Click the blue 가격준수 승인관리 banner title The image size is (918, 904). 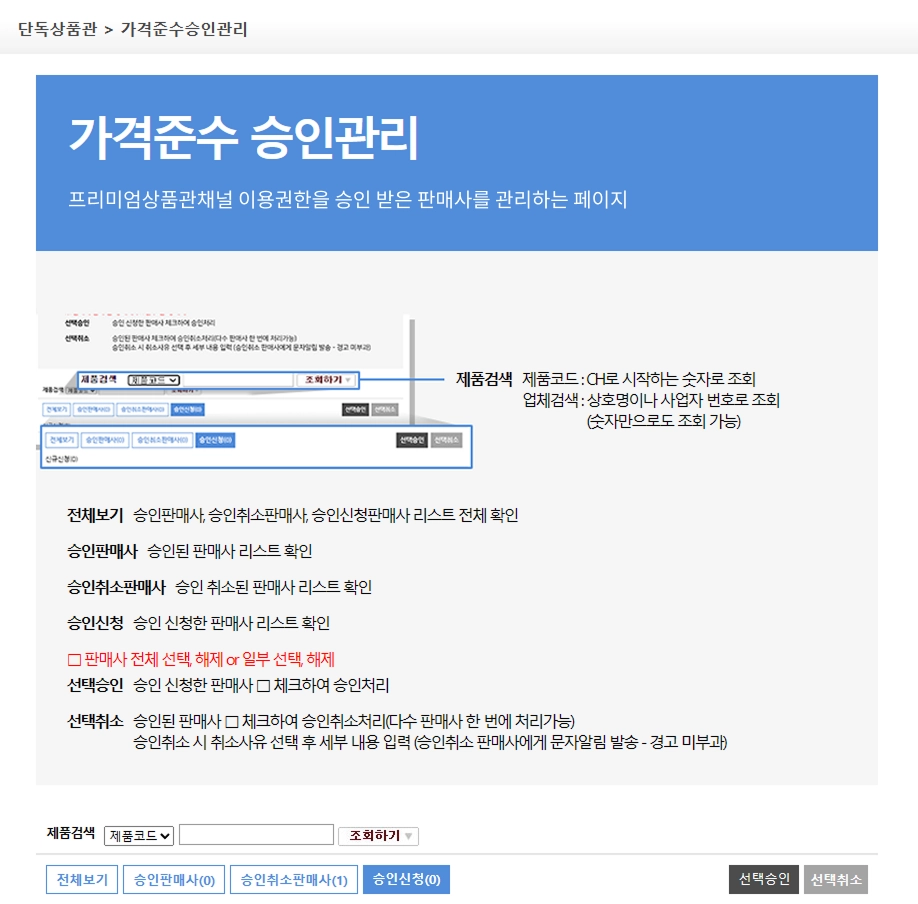(x=244, y=137)
